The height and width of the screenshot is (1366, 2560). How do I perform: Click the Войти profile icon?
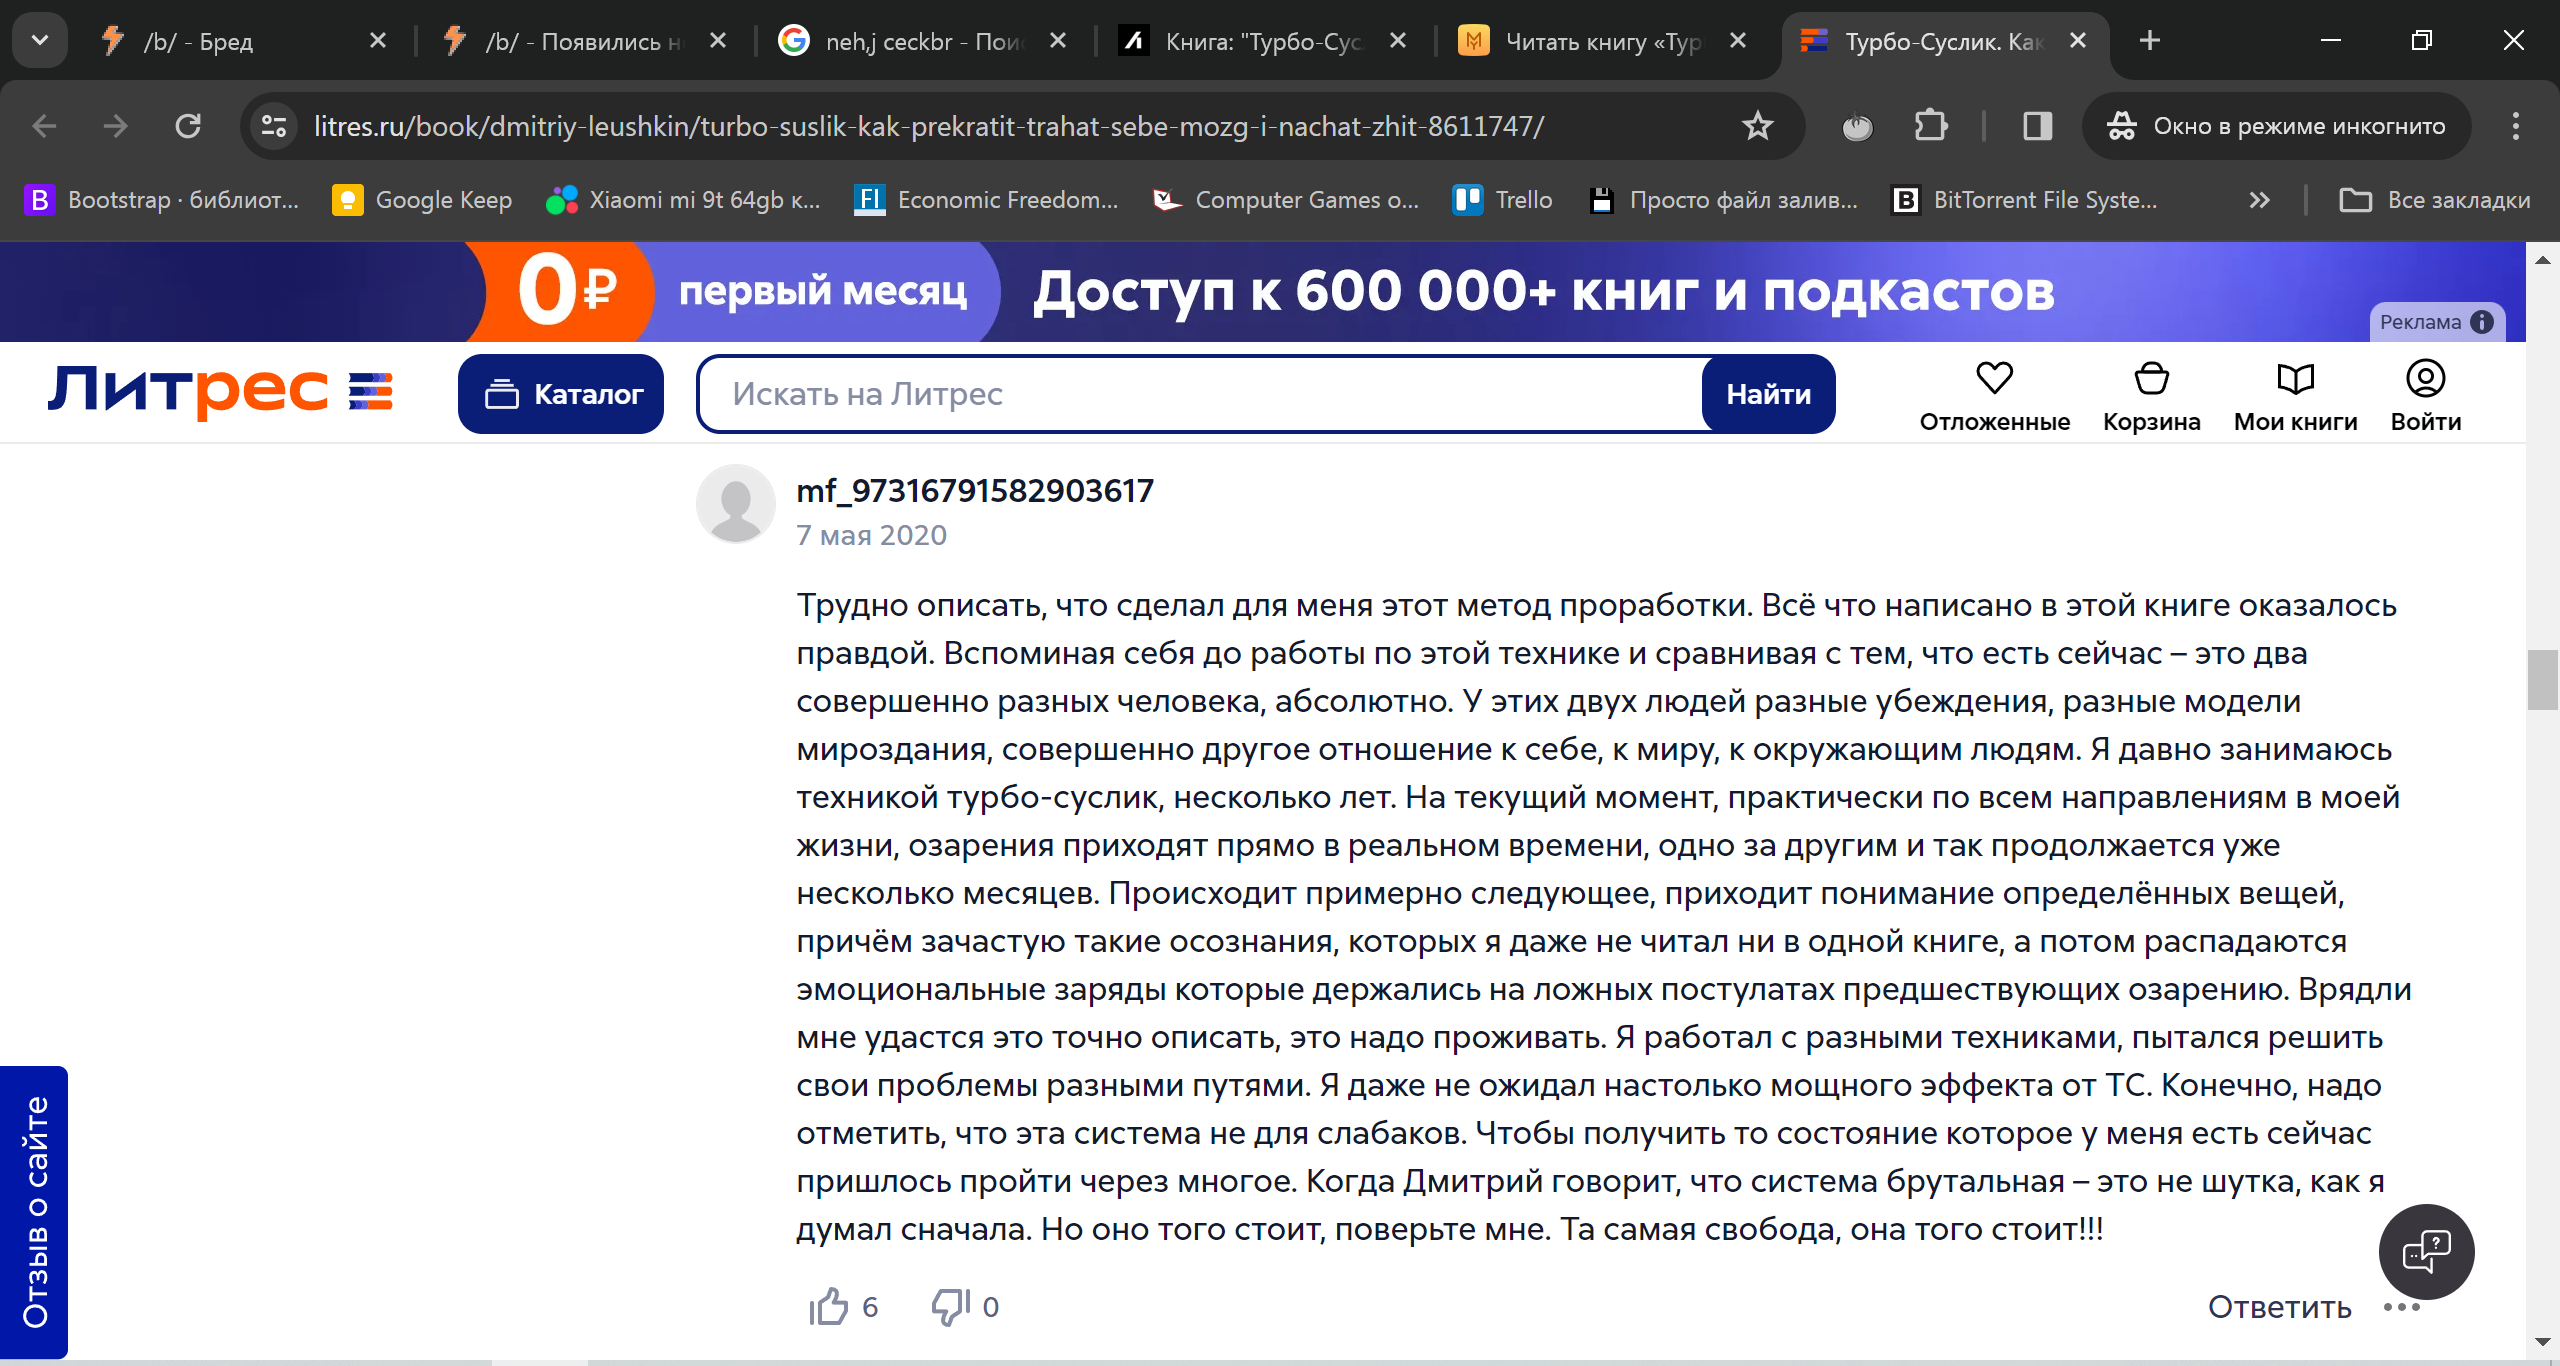(2425, 379)
